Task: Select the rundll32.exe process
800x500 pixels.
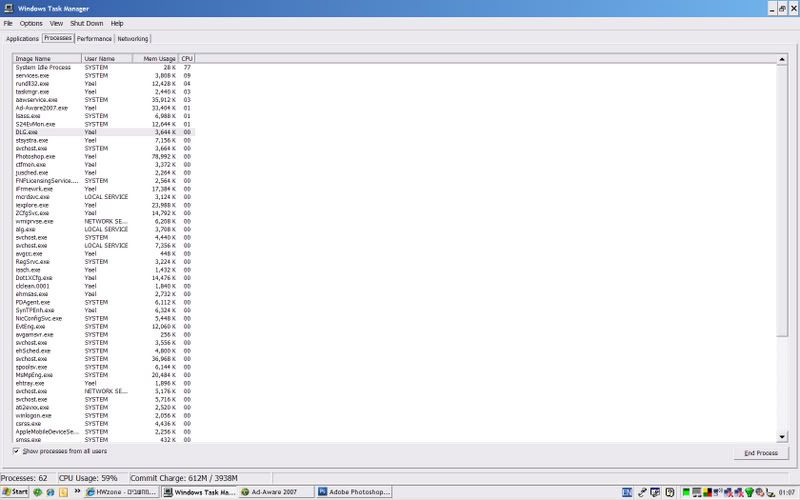Action: point(104,84)
